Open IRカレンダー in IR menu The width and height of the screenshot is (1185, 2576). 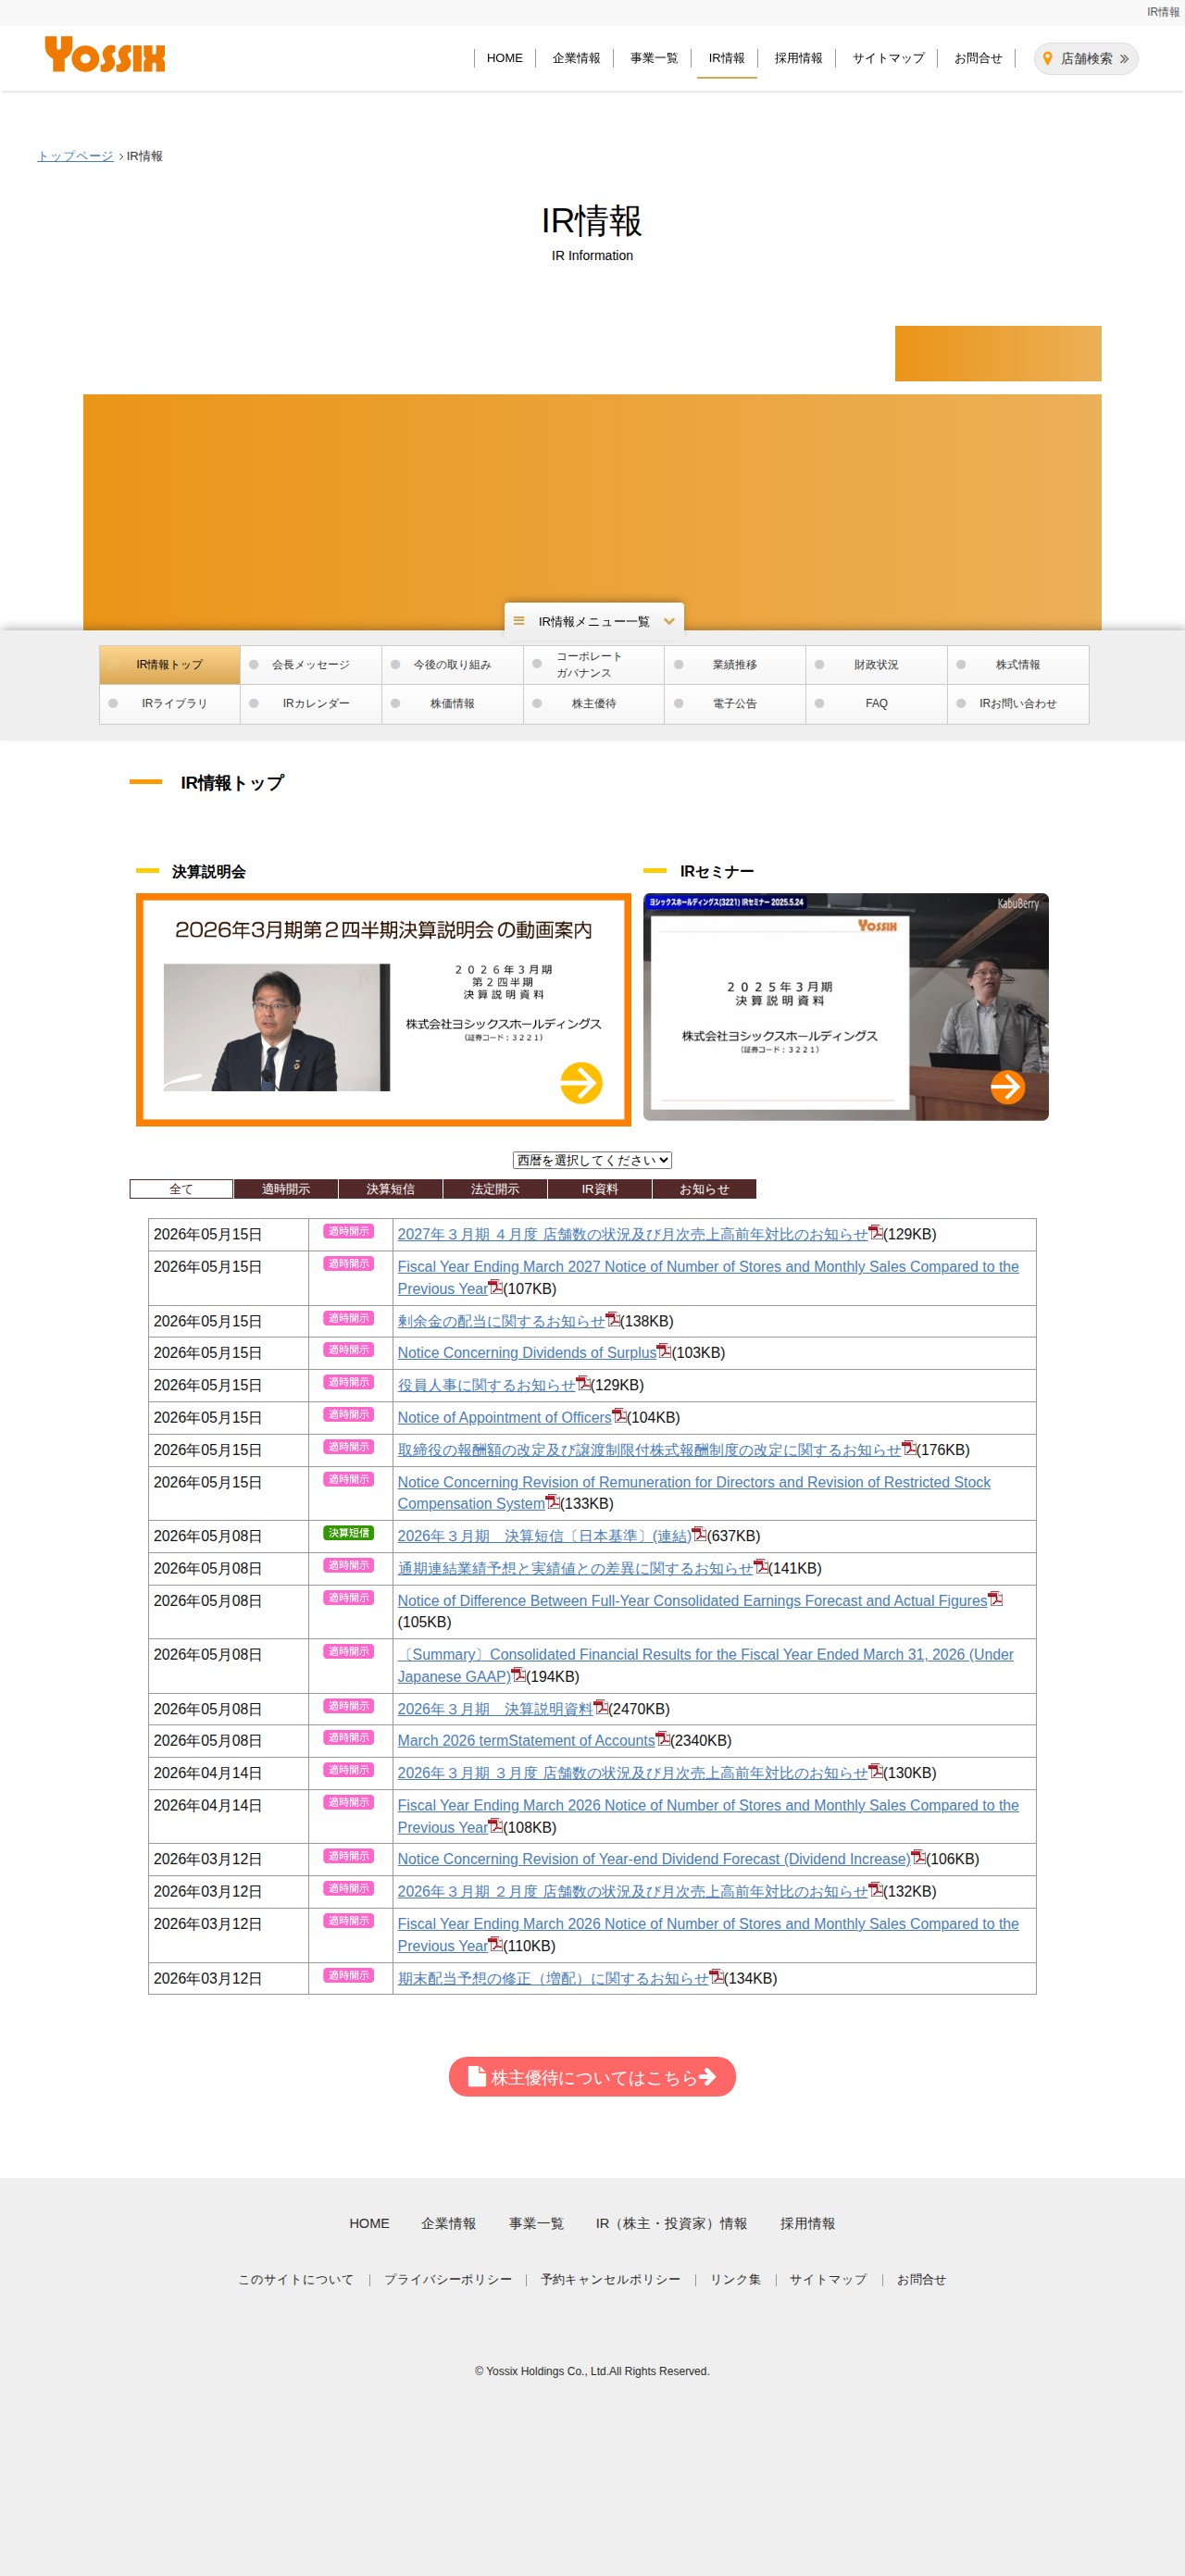coord(311,704)
